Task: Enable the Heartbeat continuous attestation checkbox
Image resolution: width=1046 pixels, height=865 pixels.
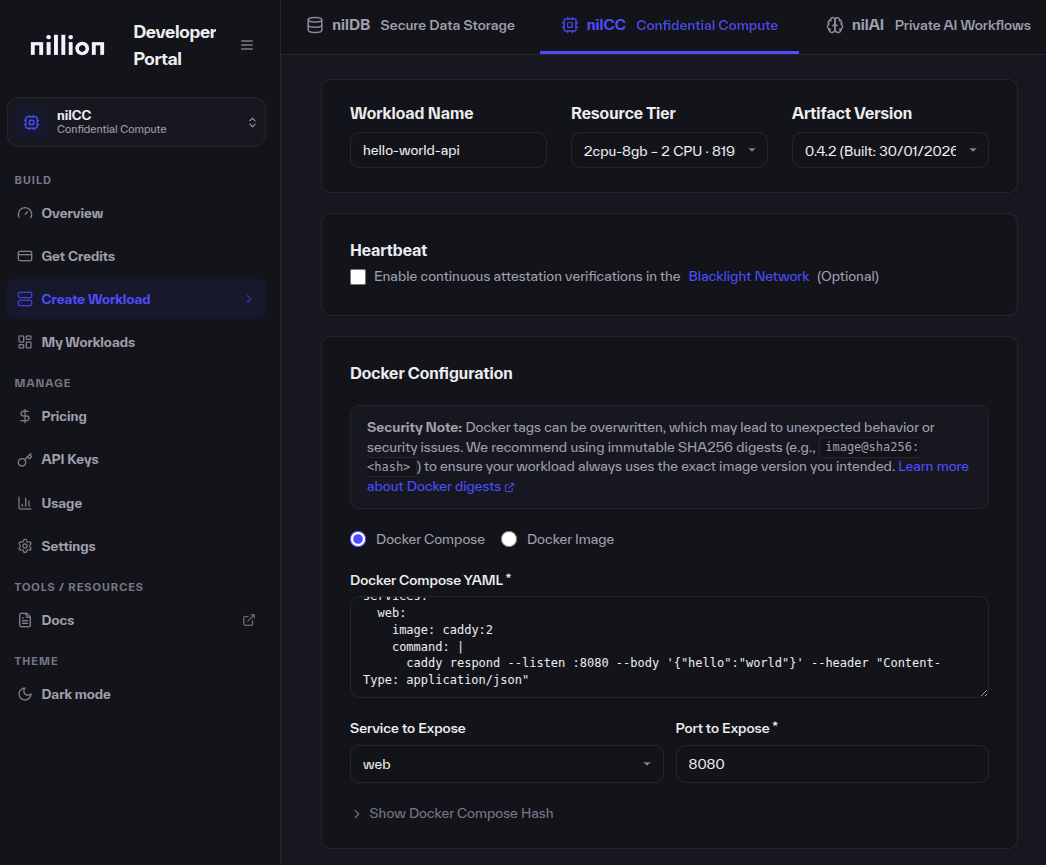Action: (358, 277)
